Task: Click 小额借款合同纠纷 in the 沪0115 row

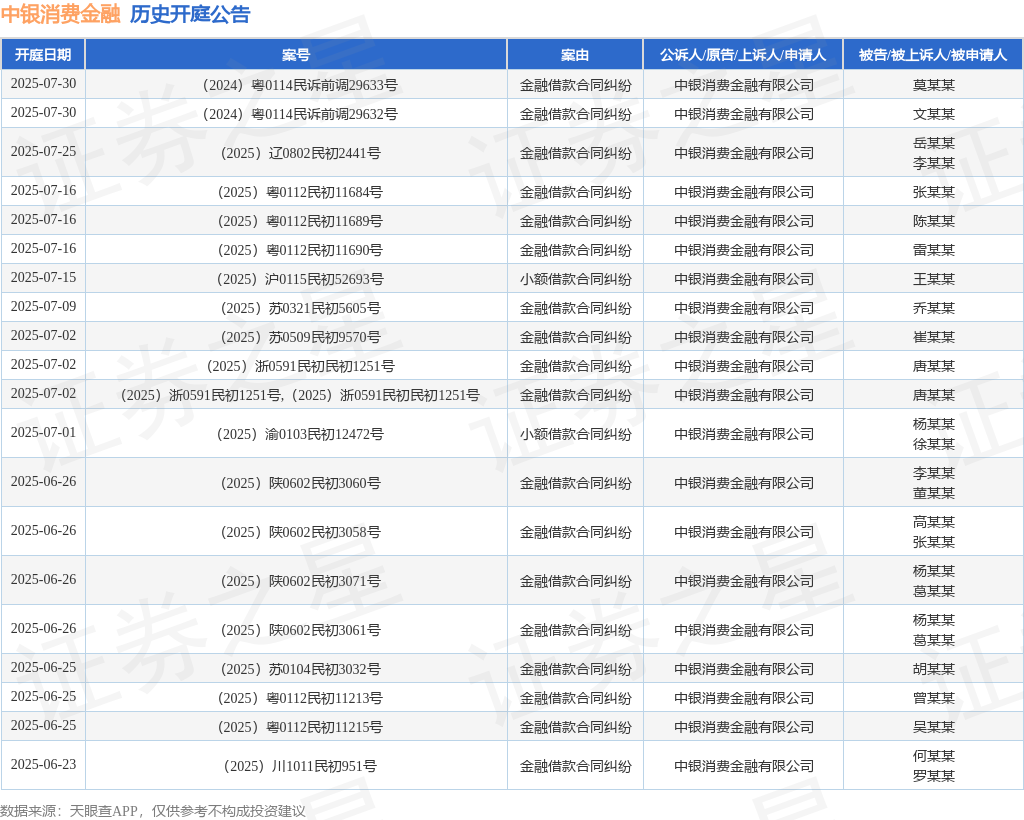Action: 575,279
